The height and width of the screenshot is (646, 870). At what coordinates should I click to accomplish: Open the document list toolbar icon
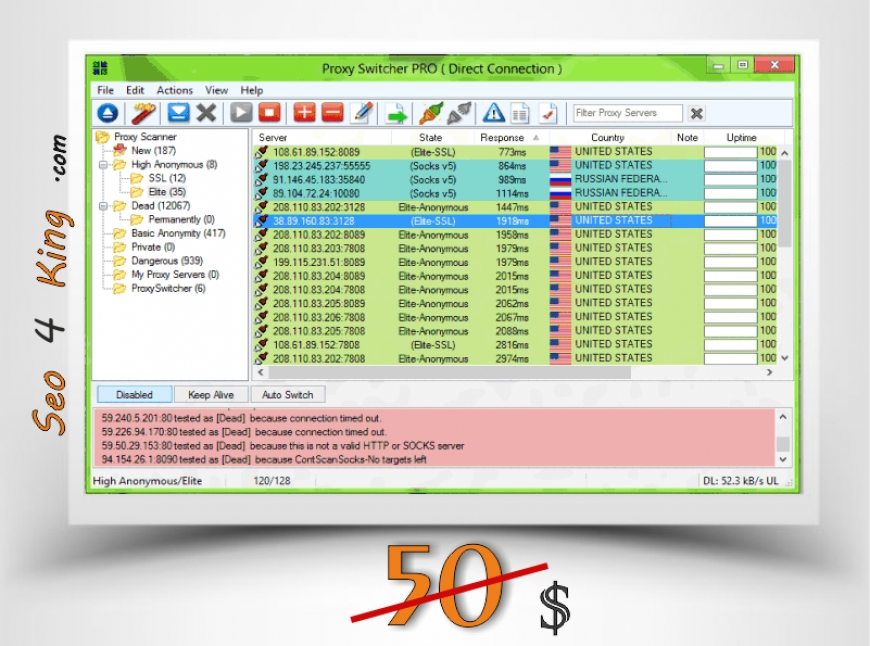pyautogui.click(x=520, y=114)
